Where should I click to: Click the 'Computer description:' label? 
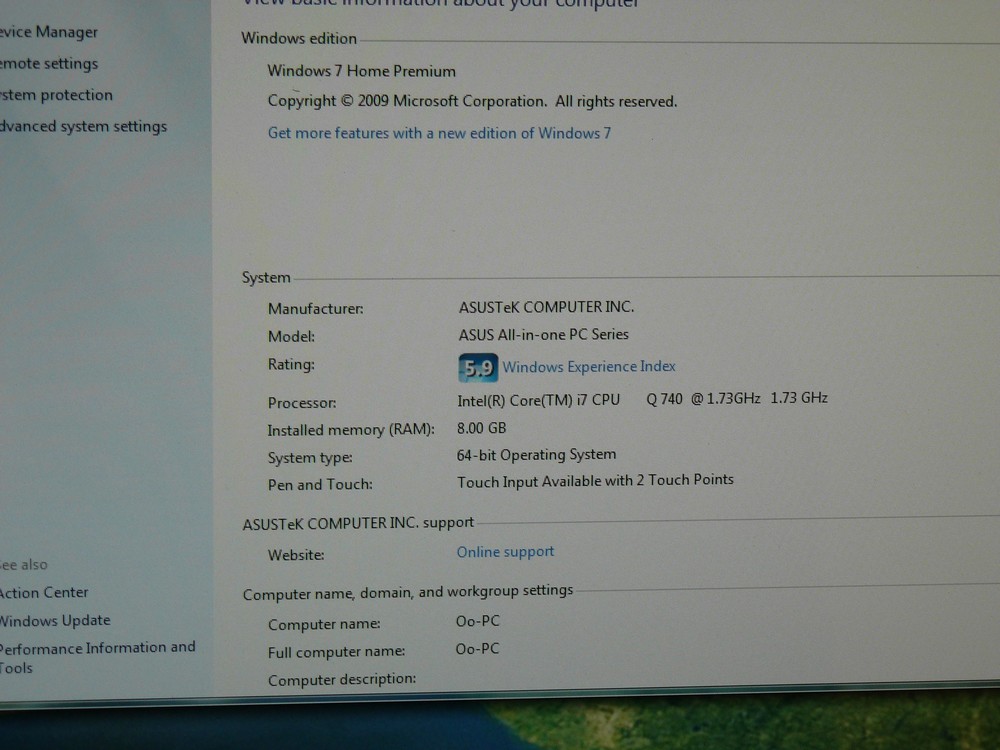click(342, 680)
